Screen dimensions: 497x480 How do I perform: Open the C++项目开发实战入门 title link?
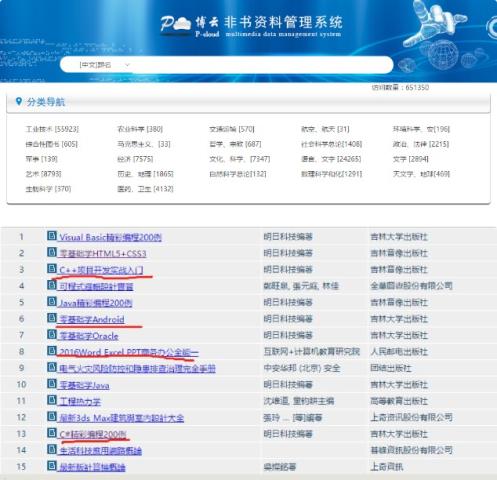[101, 270]
